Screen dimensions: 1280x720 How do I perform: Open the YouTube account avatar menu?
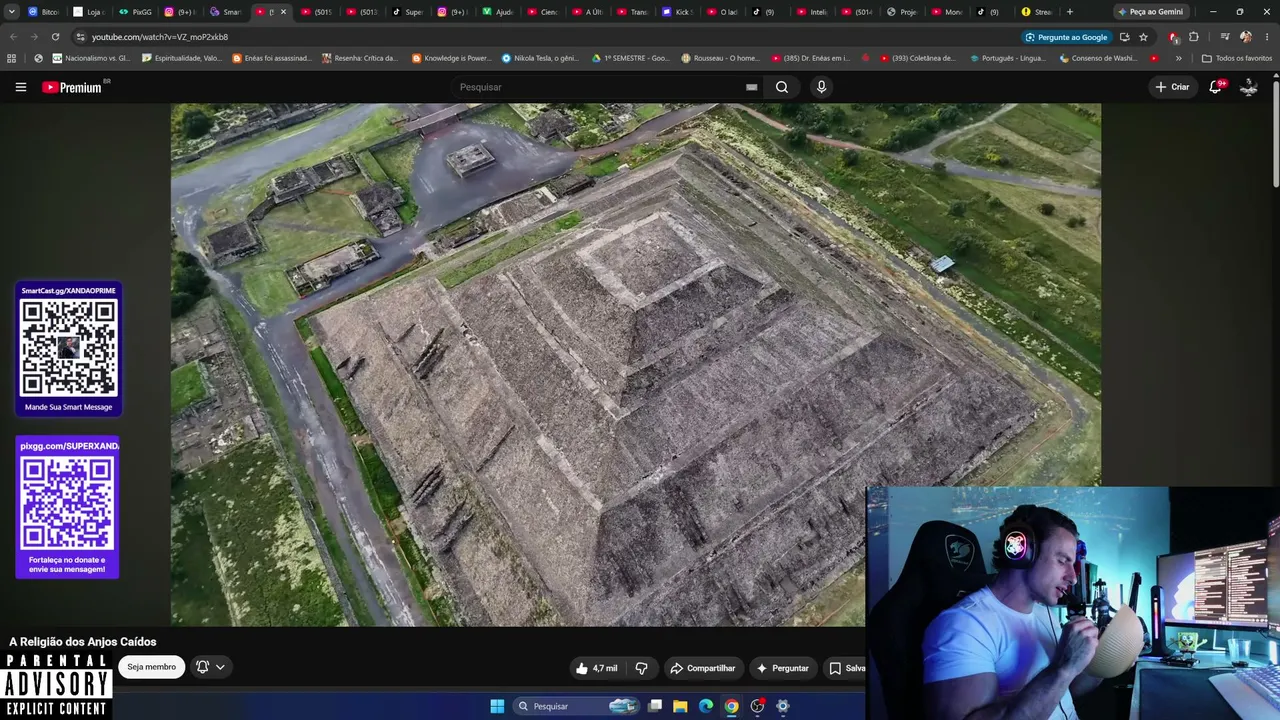[1249, 87]
